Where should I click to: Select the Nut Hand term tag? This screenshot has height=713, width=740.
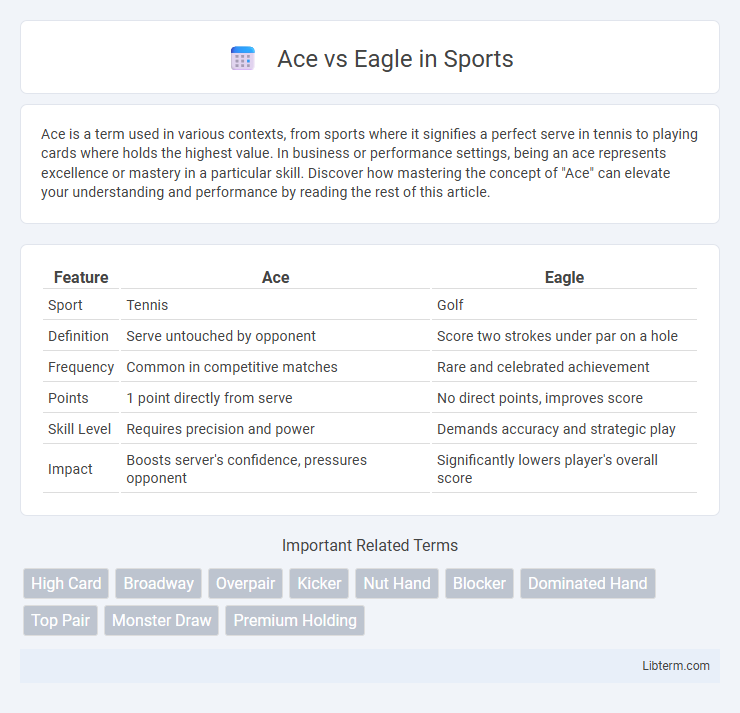coord(397,583)
